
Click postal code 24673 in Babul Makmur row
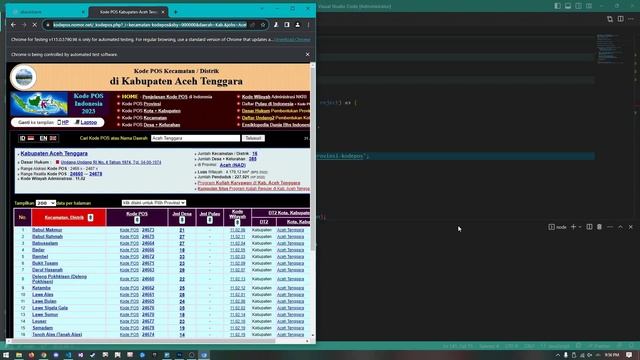point(148,230)
